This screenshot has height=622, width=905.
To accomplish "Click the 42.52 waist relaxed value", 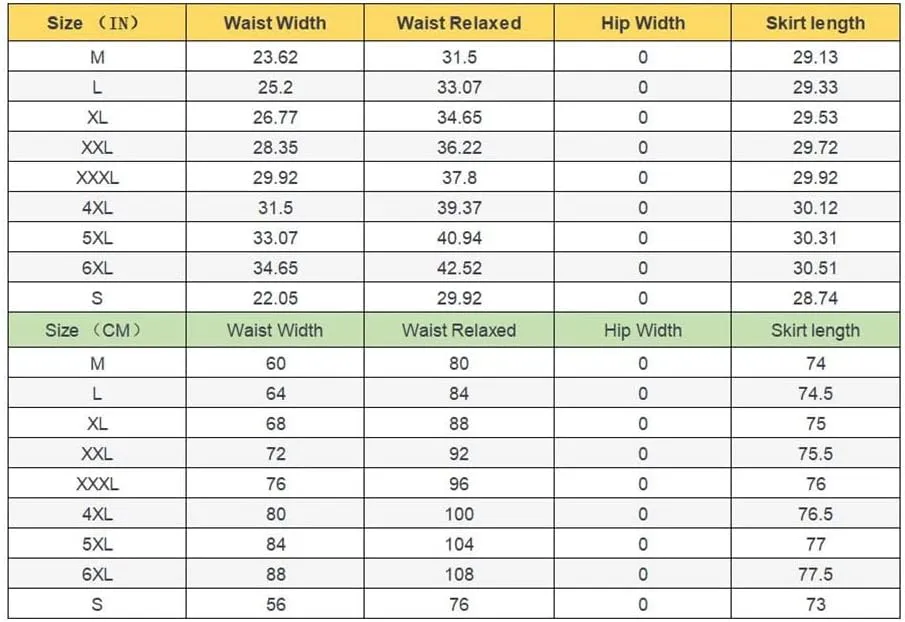I will tap(459, 268).
